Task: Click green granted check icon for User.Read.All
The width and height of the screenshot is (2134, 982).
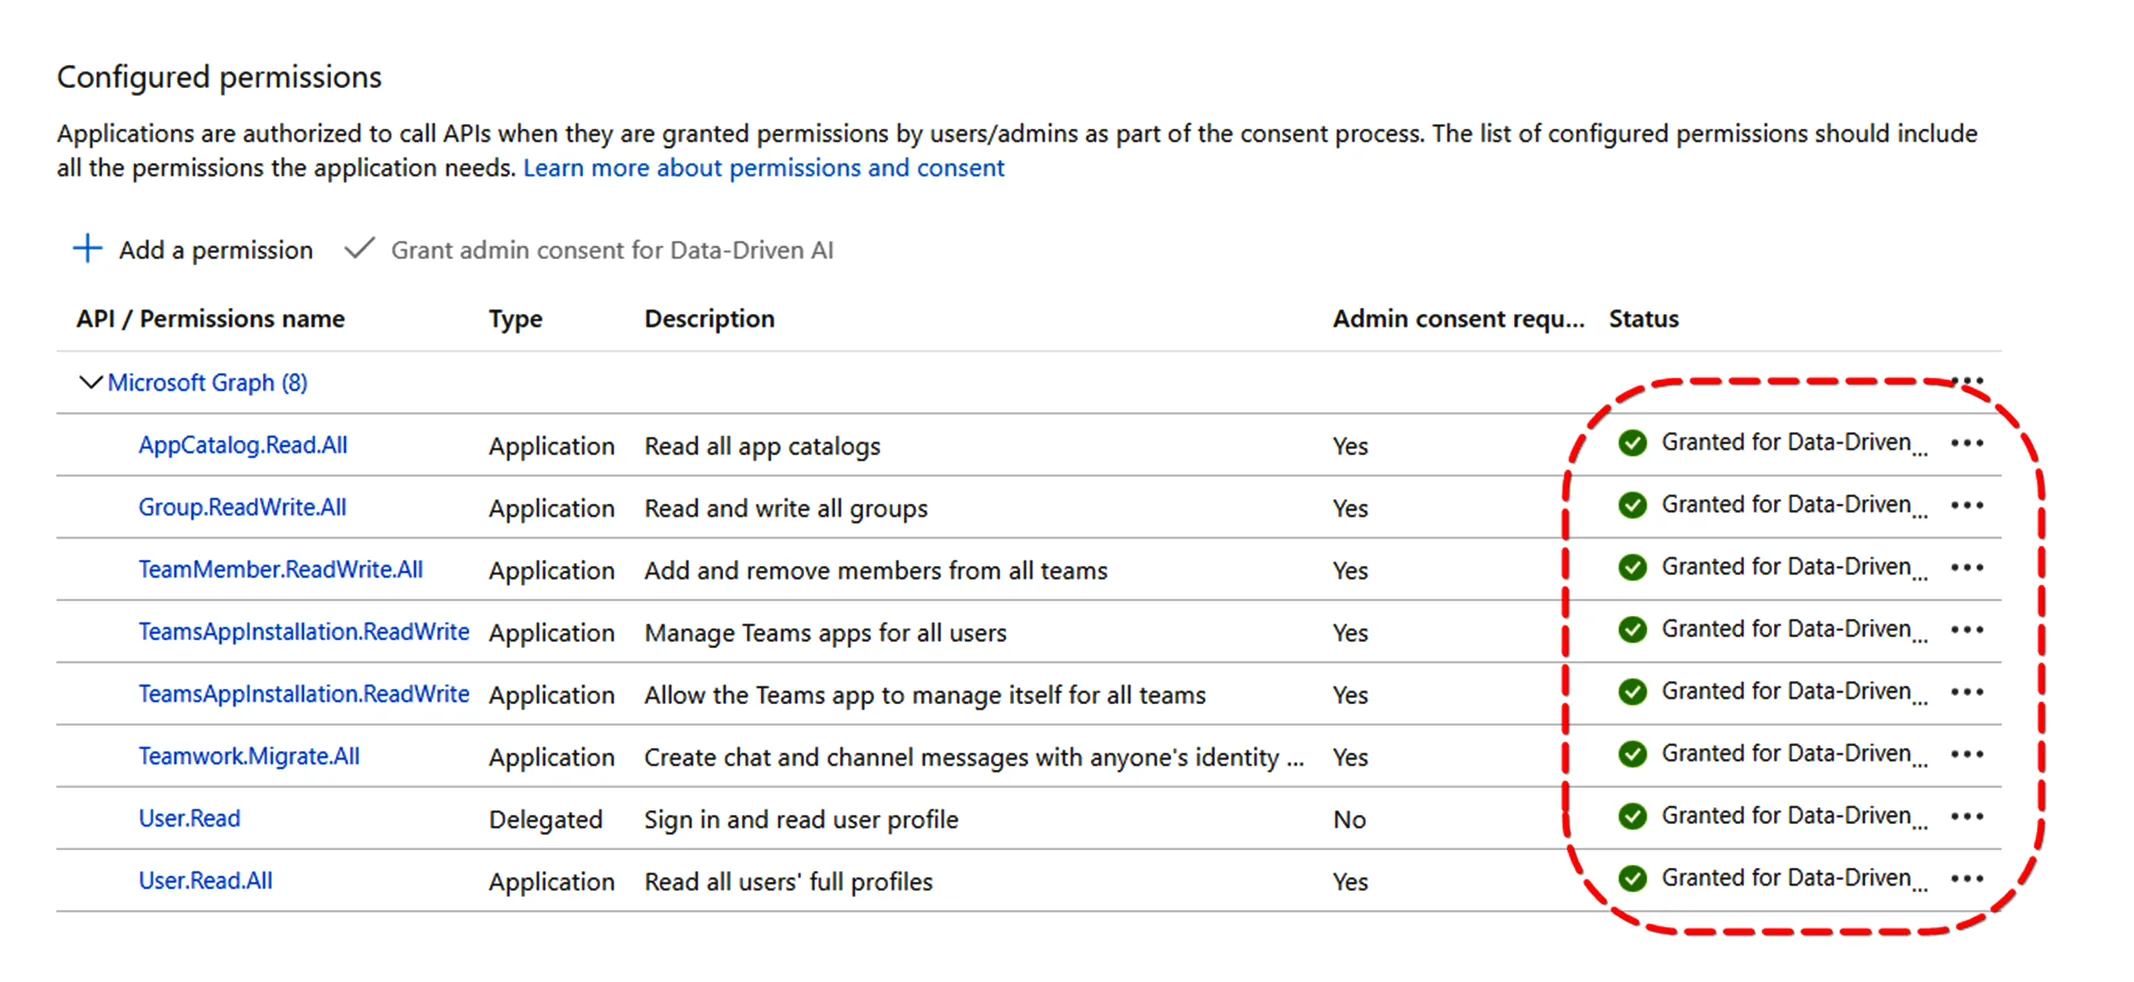Action: [1632, 878]
